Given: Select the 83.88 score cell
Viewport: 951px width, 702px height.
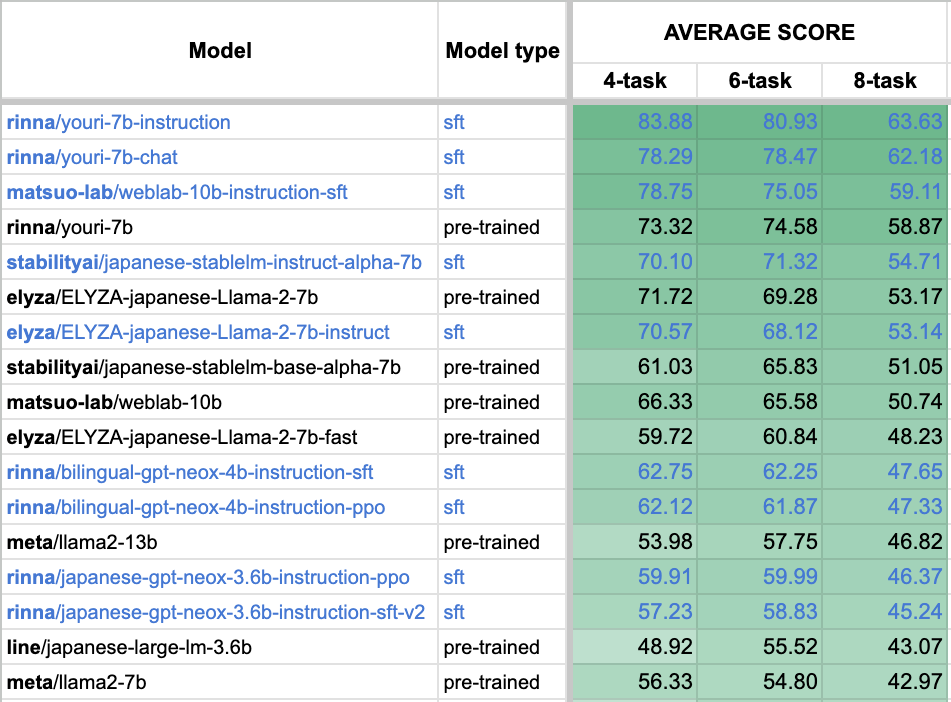Looking at the screenshot, I should [x=665, y=122].
